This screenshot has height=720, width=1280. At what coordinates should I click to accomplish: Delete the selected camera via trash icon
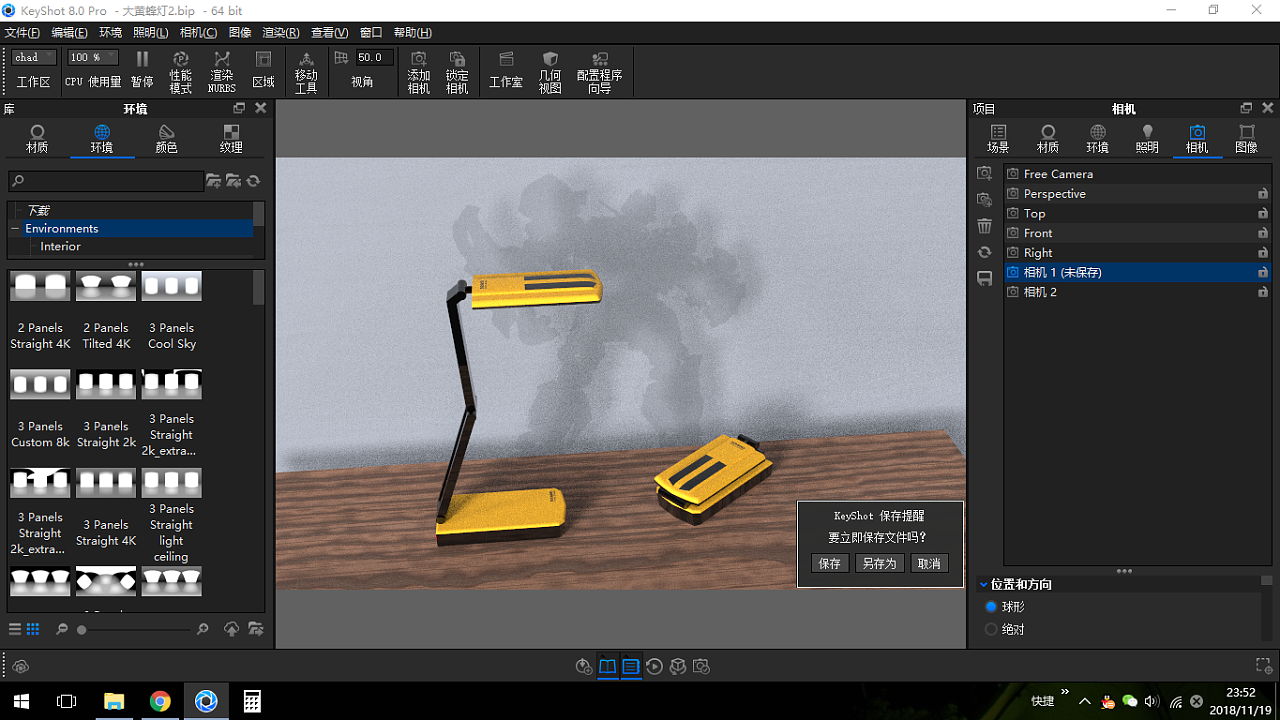click(984, 225)
